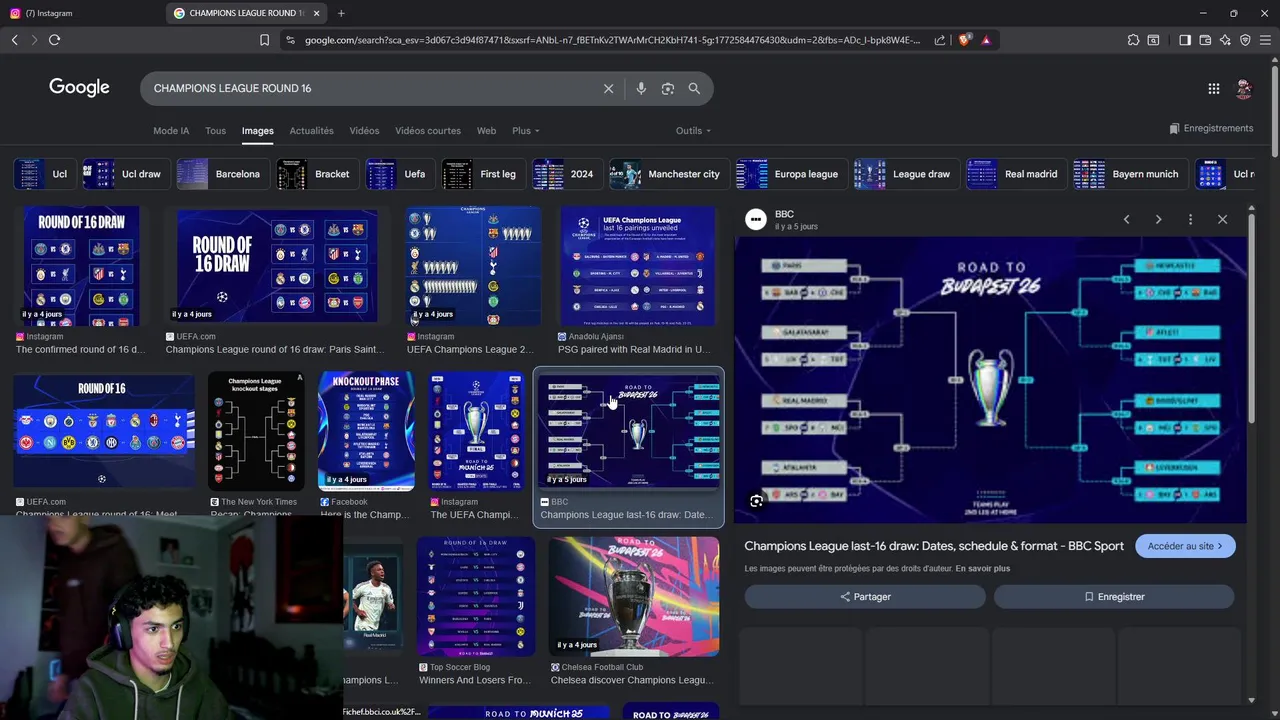Clear the Google search box
Viewport: 1280px width, 720px height.
608,88
